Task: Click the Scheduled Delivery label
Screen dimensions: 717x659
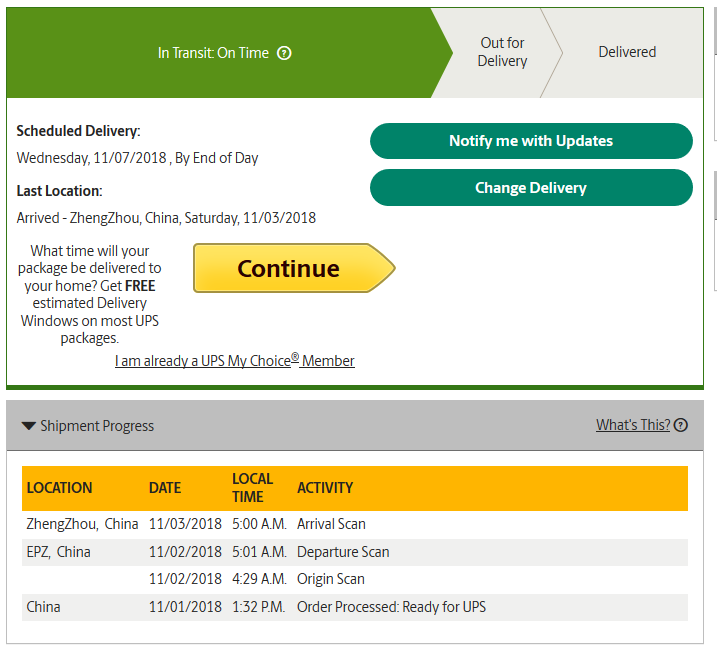Action: [79, 131]
